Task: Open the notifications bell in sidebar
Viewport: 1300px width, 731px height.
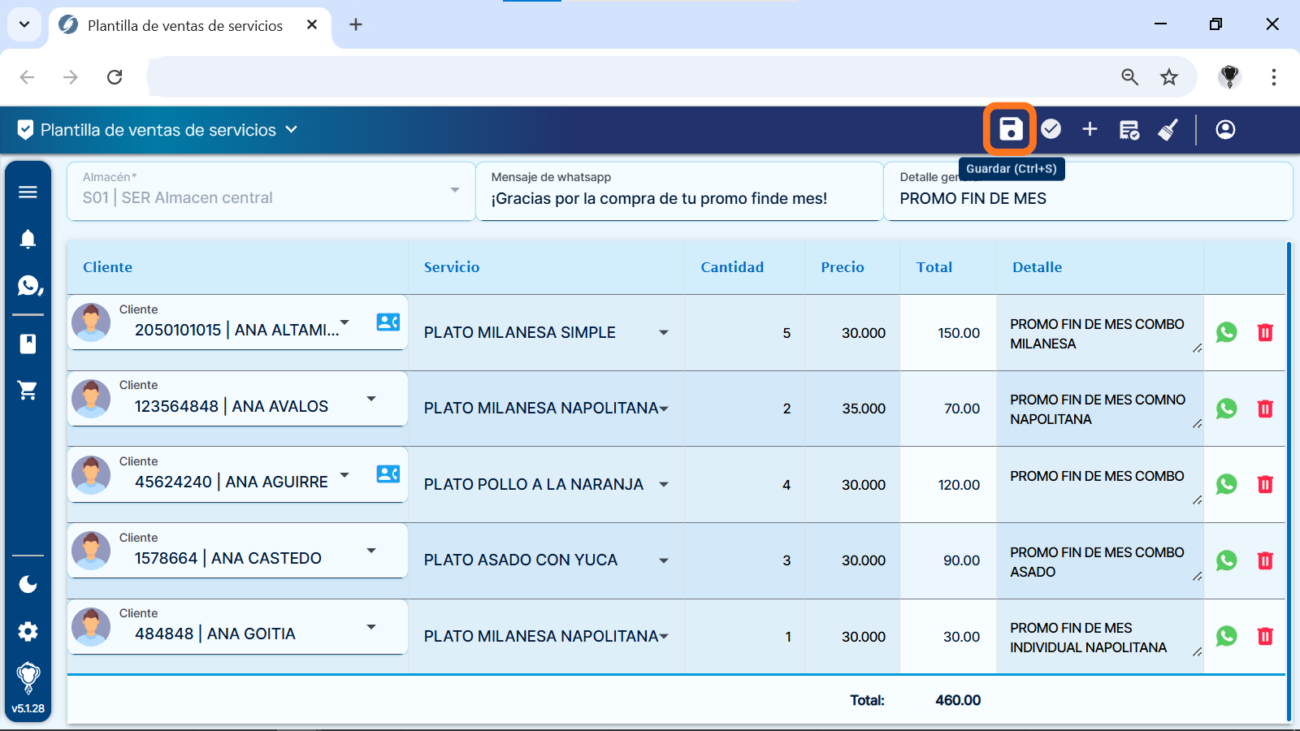Action: pos(28,239)
